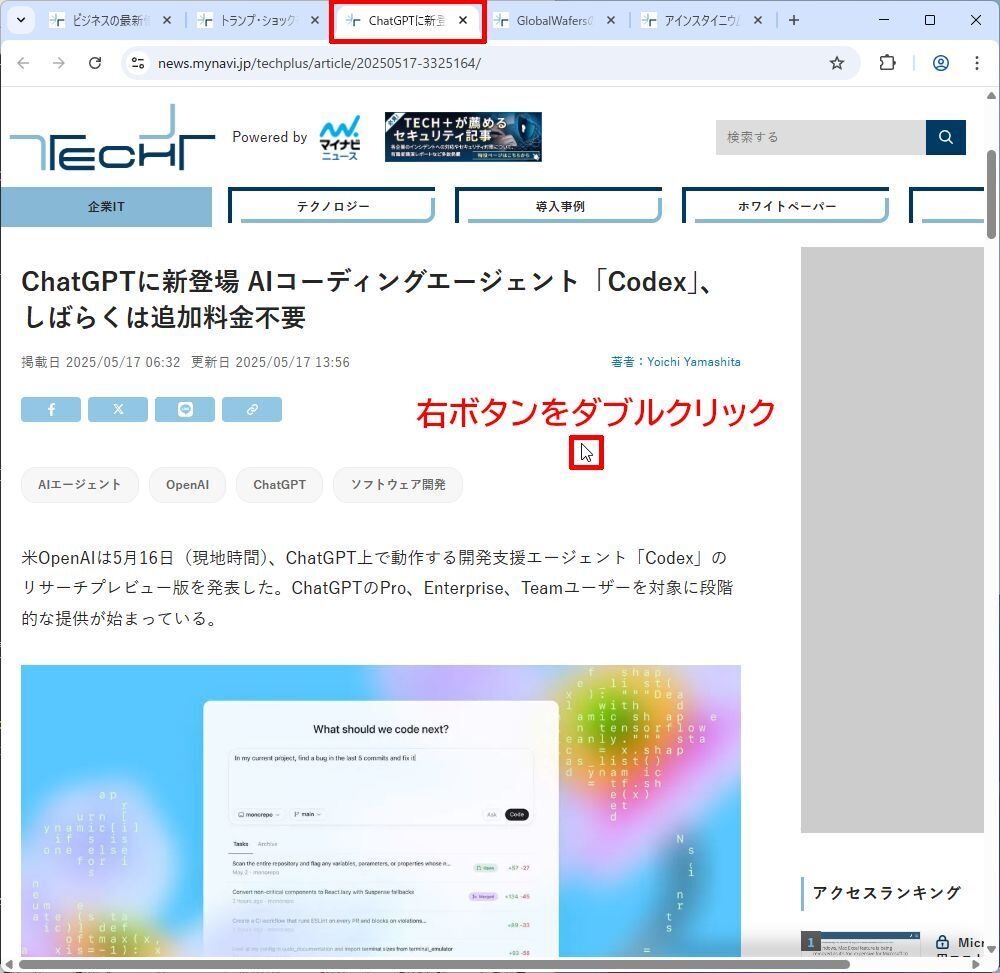Image resolution: width=1000 pixels, height=973 pixels.
Task: Open the セキュリティ記事 banner
Action: (463, 137)
